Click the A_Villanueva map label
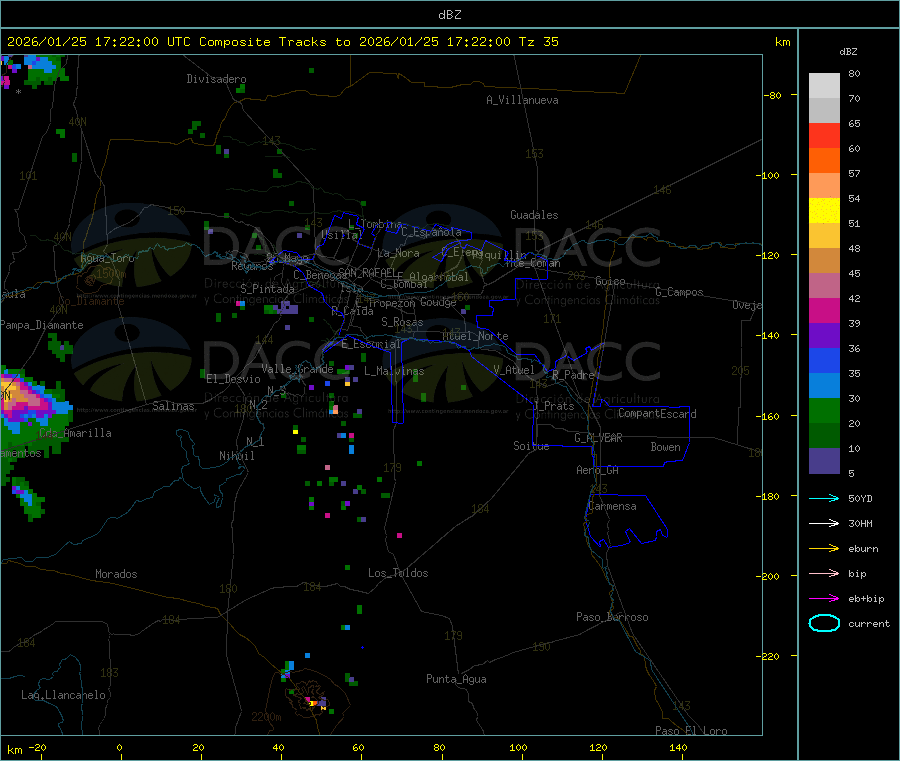Screen dimensions: 900x761 coord(522,100)
